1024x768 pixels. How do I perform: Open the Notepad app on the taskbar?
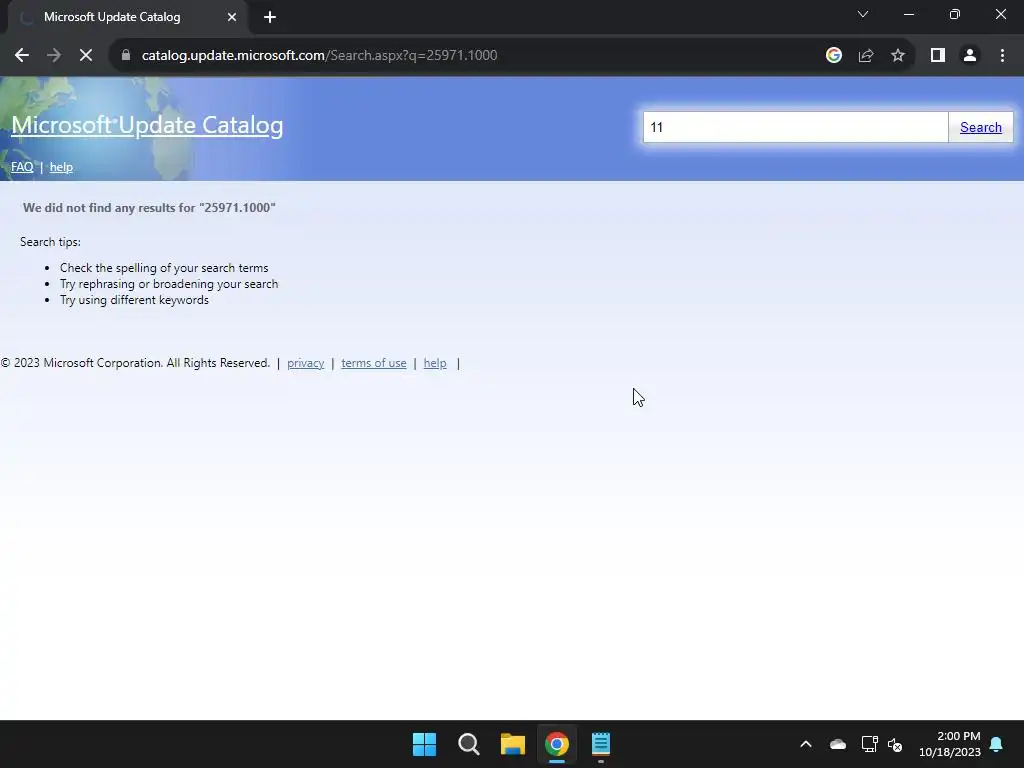click(601, 744)
